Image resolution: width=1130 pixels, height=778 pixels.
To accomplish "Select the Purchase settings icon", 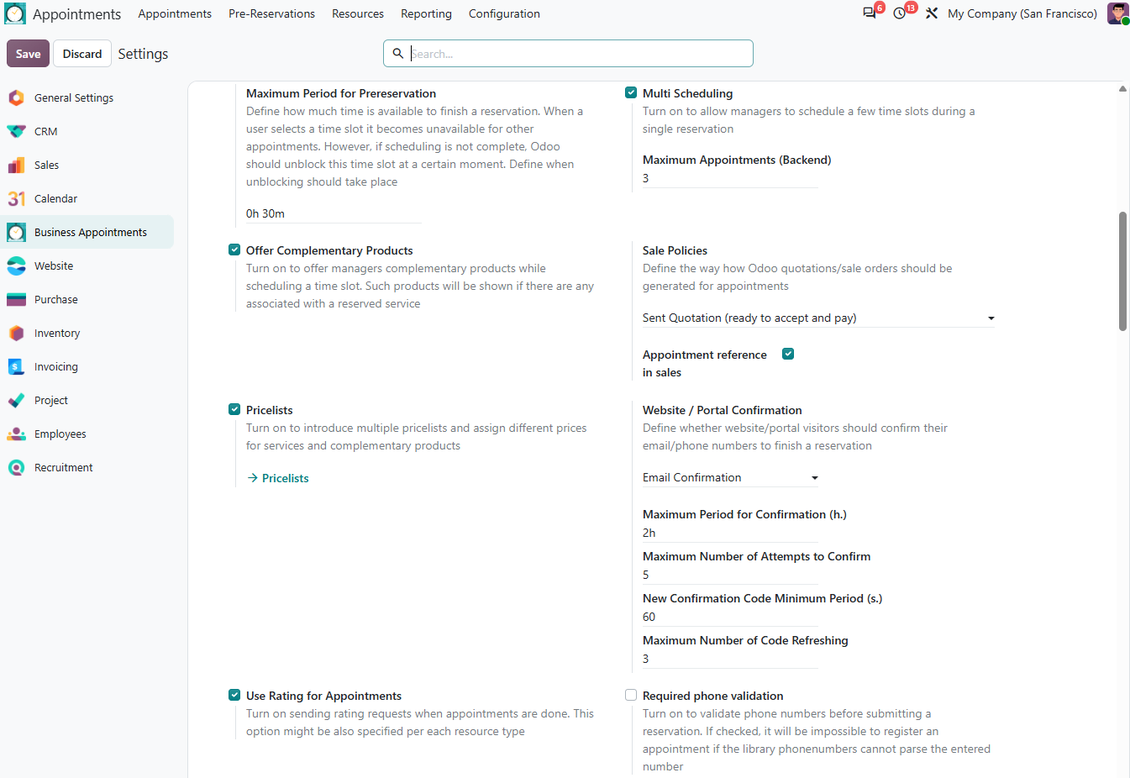I will click(17, 300).
